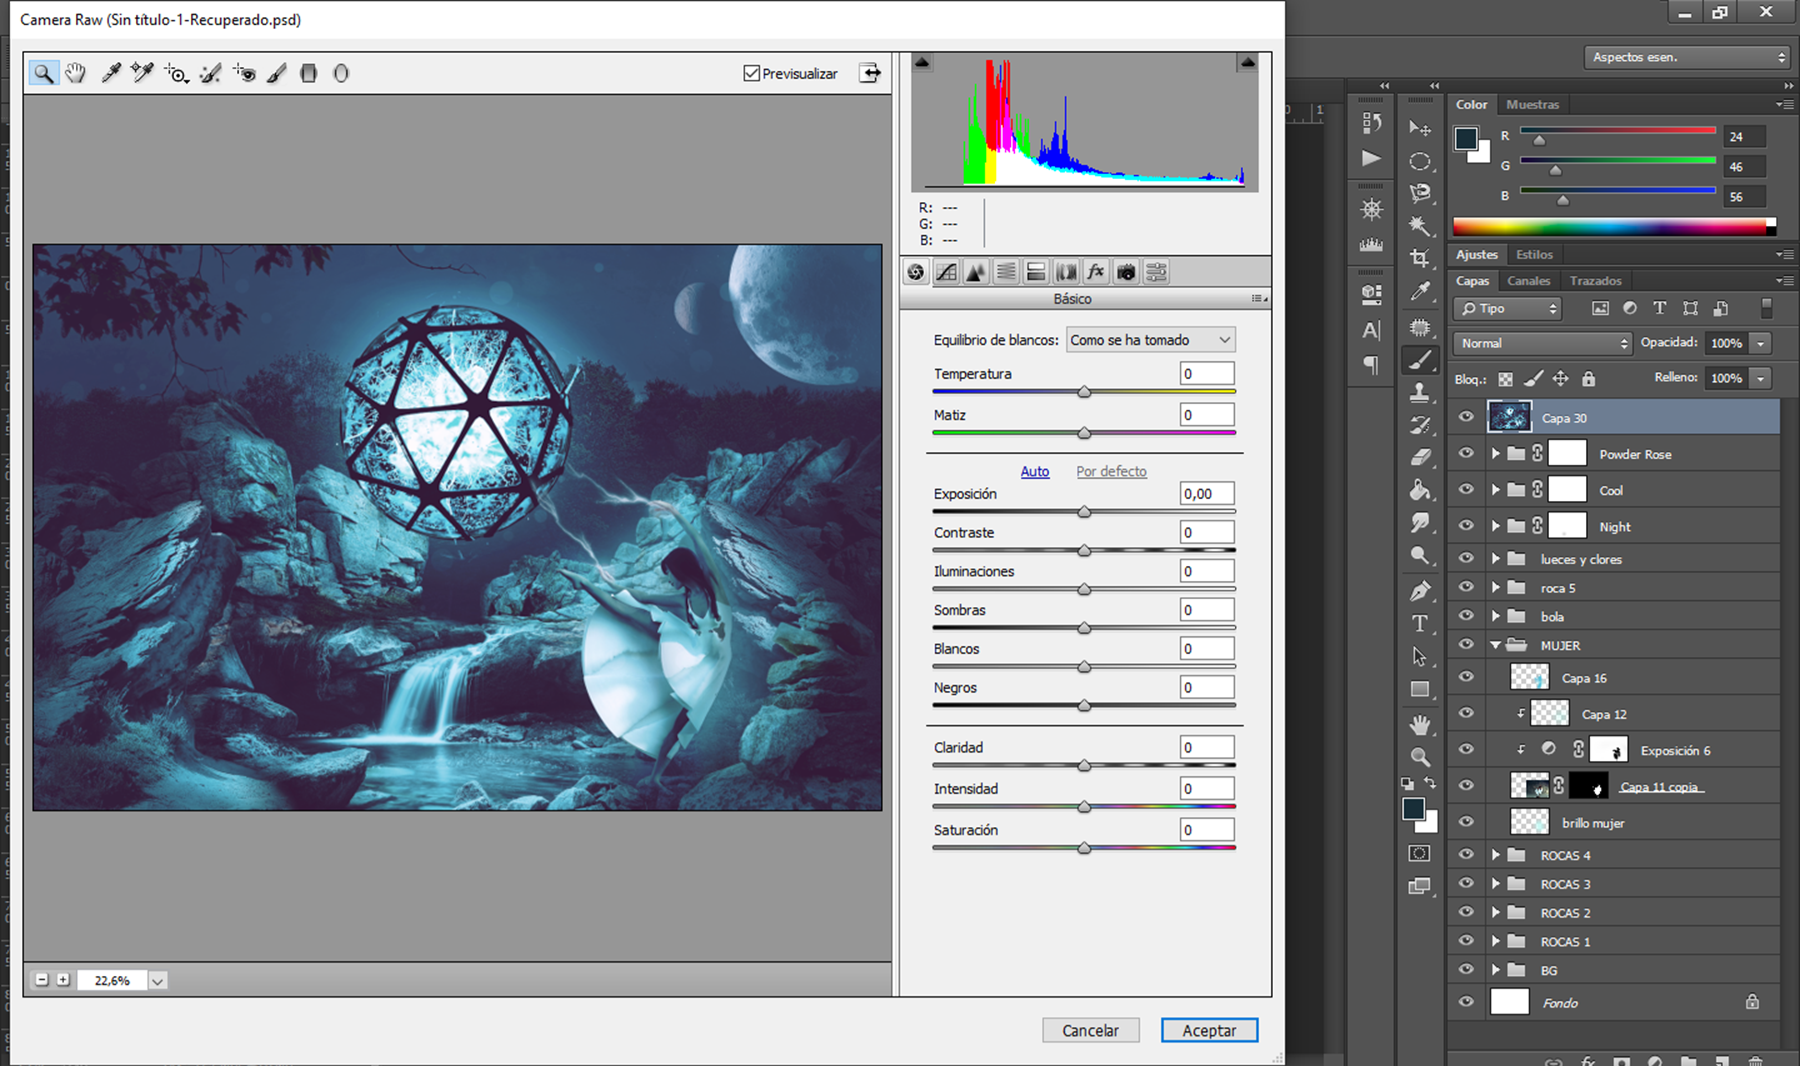Select the Color panel tab
This screenshot has height=1066, width=1800.
(x=1471, y=104)
